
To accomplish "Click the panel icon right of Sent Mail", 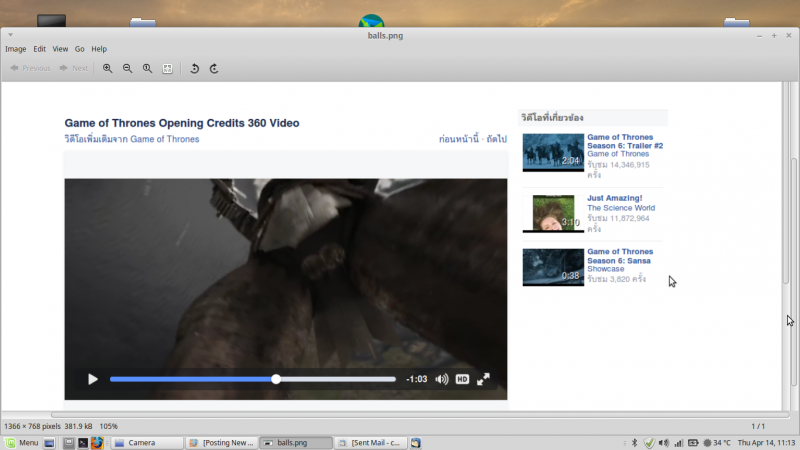I will pos(416,443).
